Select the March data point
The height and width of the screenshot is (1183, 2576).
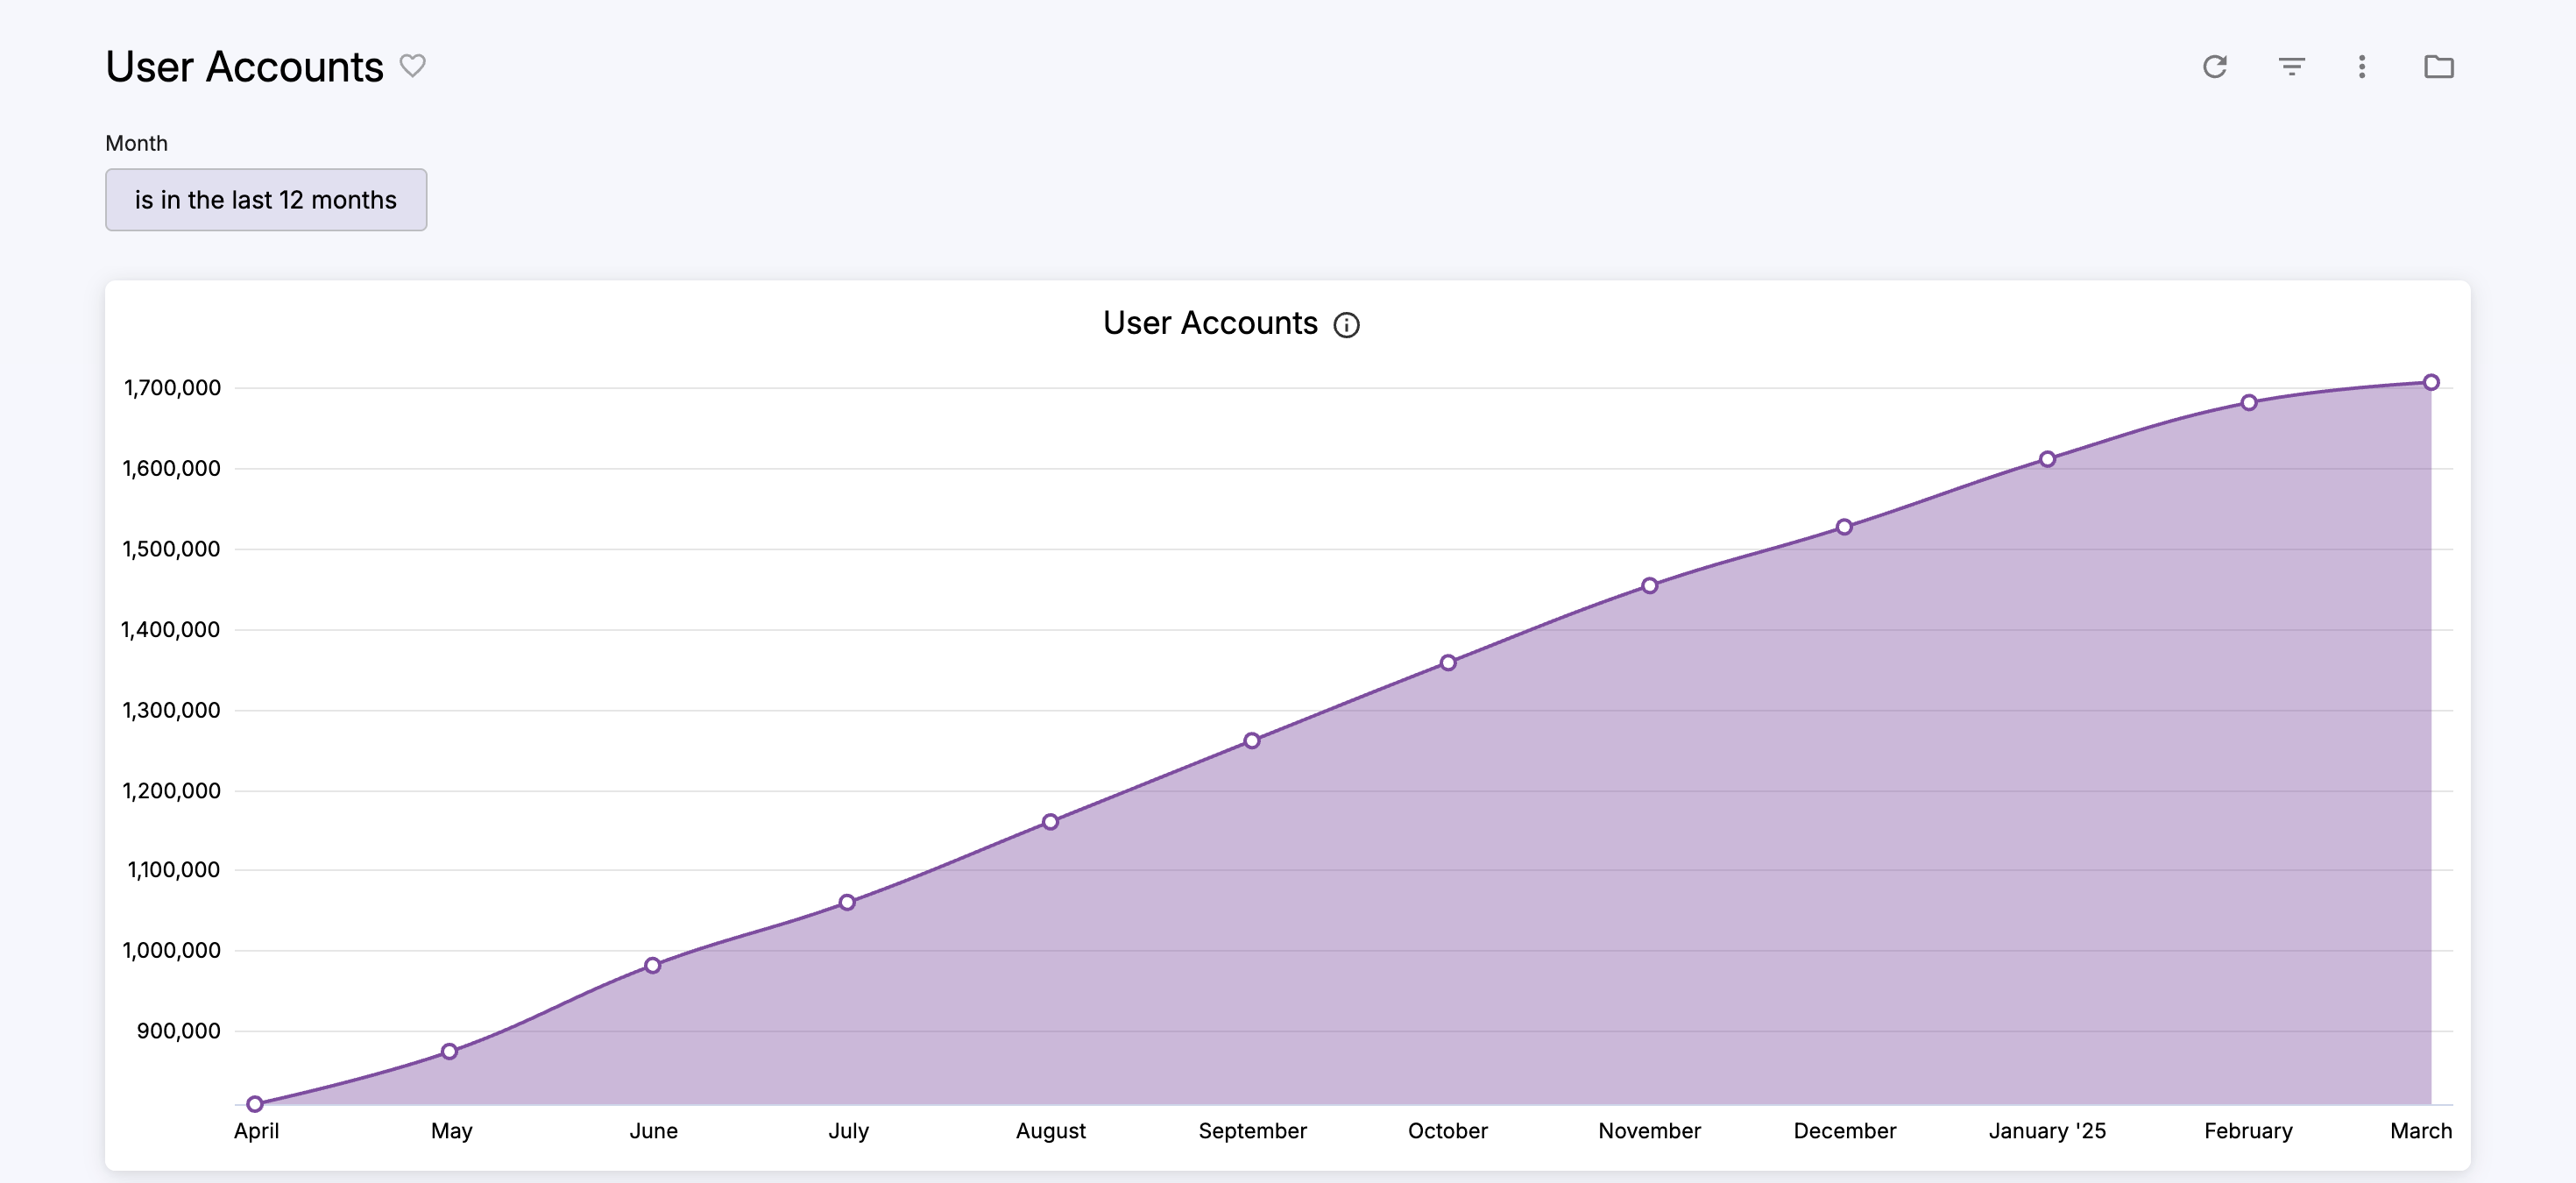click(2431, 382)
